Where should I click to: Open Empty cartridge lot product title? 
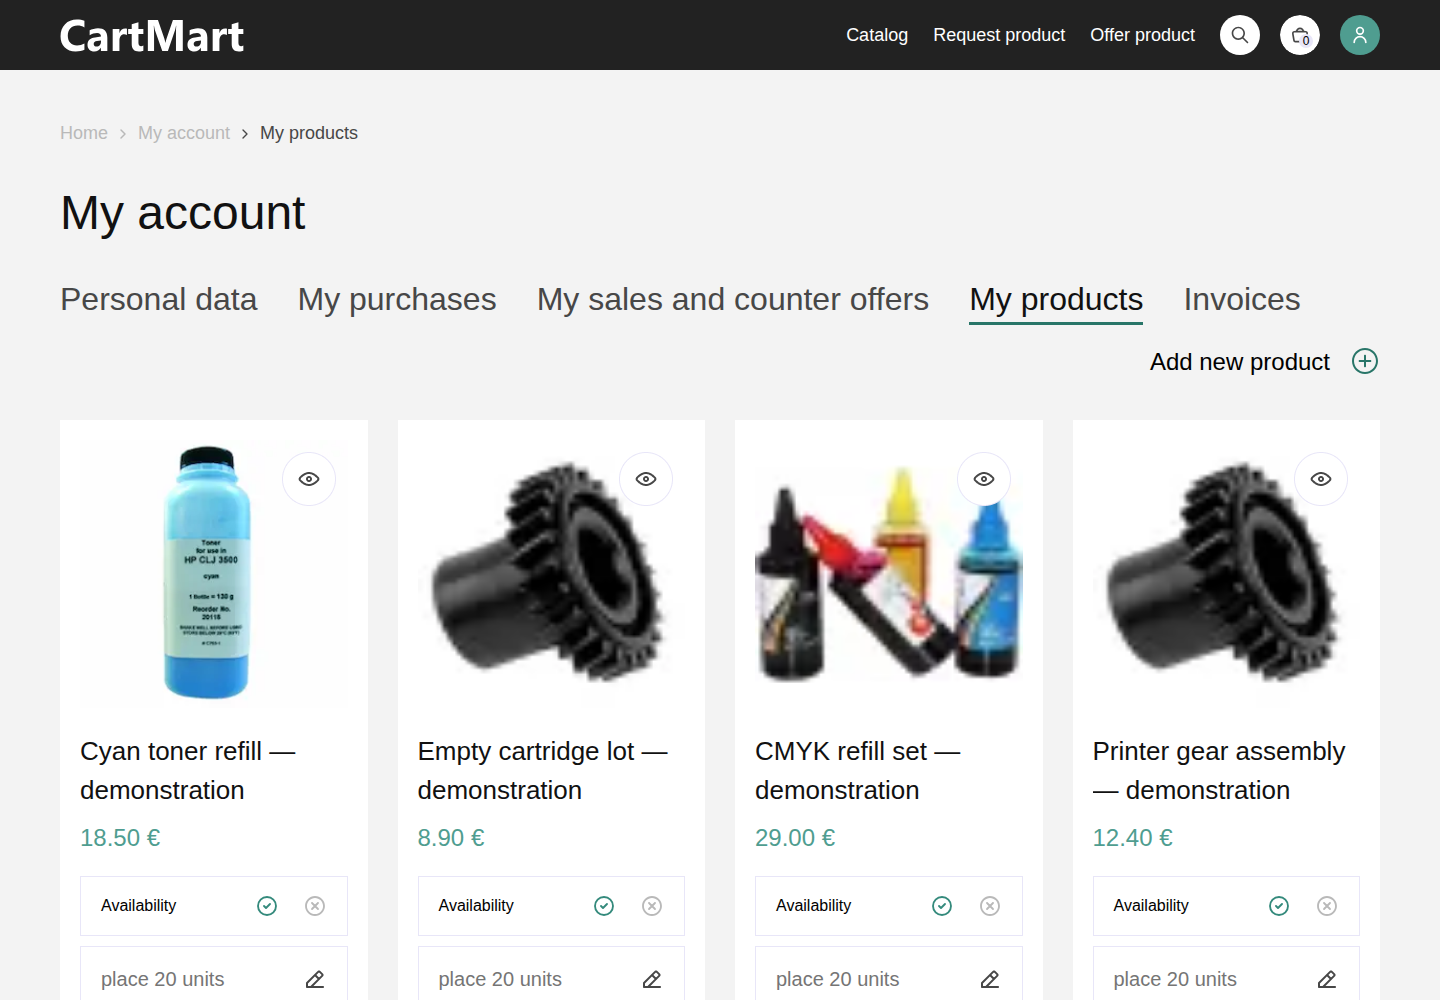coord(543,770)
